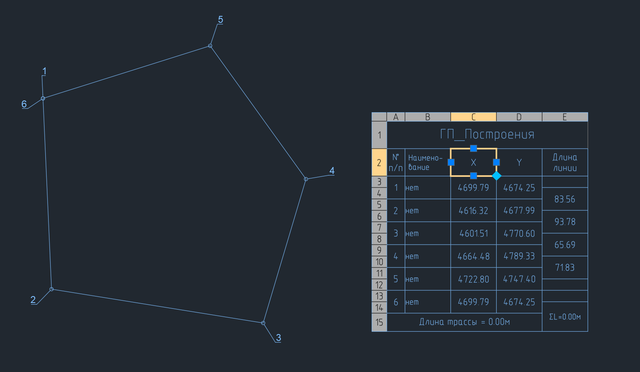Select column header A of the table
The width and height of the screenshot is (640, 372).
(x=396, y=117)
